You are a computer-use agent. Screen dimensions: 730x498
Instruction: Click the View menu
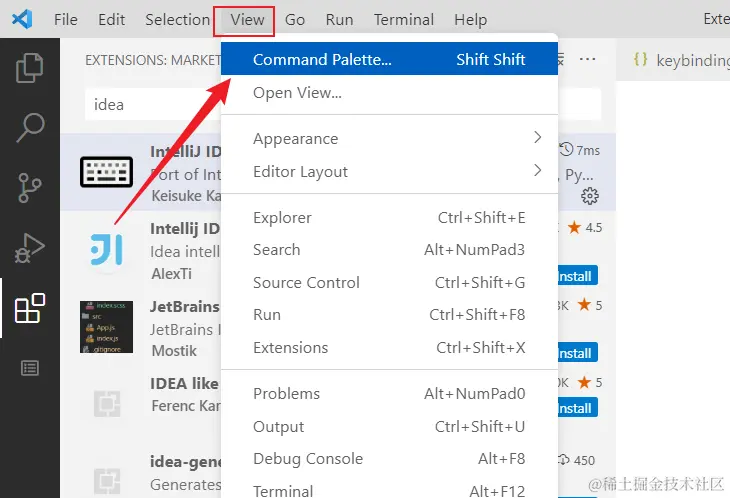point(247,20)
